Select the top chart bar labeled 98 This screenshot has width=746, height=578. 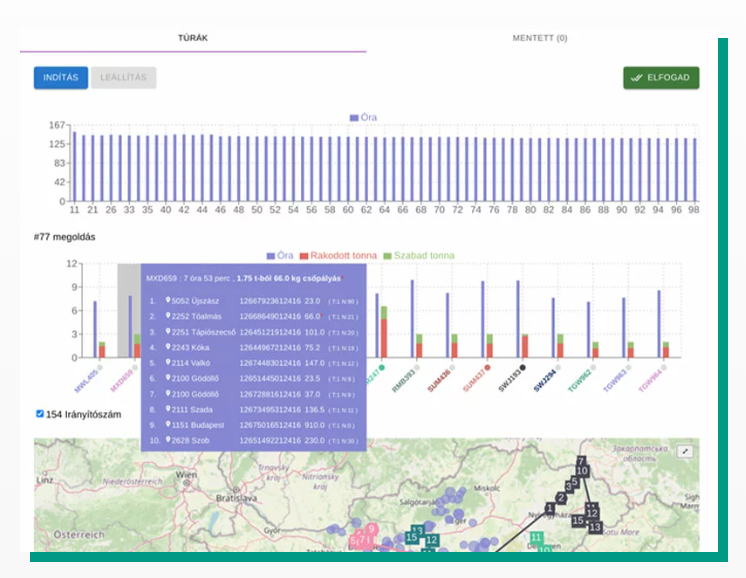(695, 170)
